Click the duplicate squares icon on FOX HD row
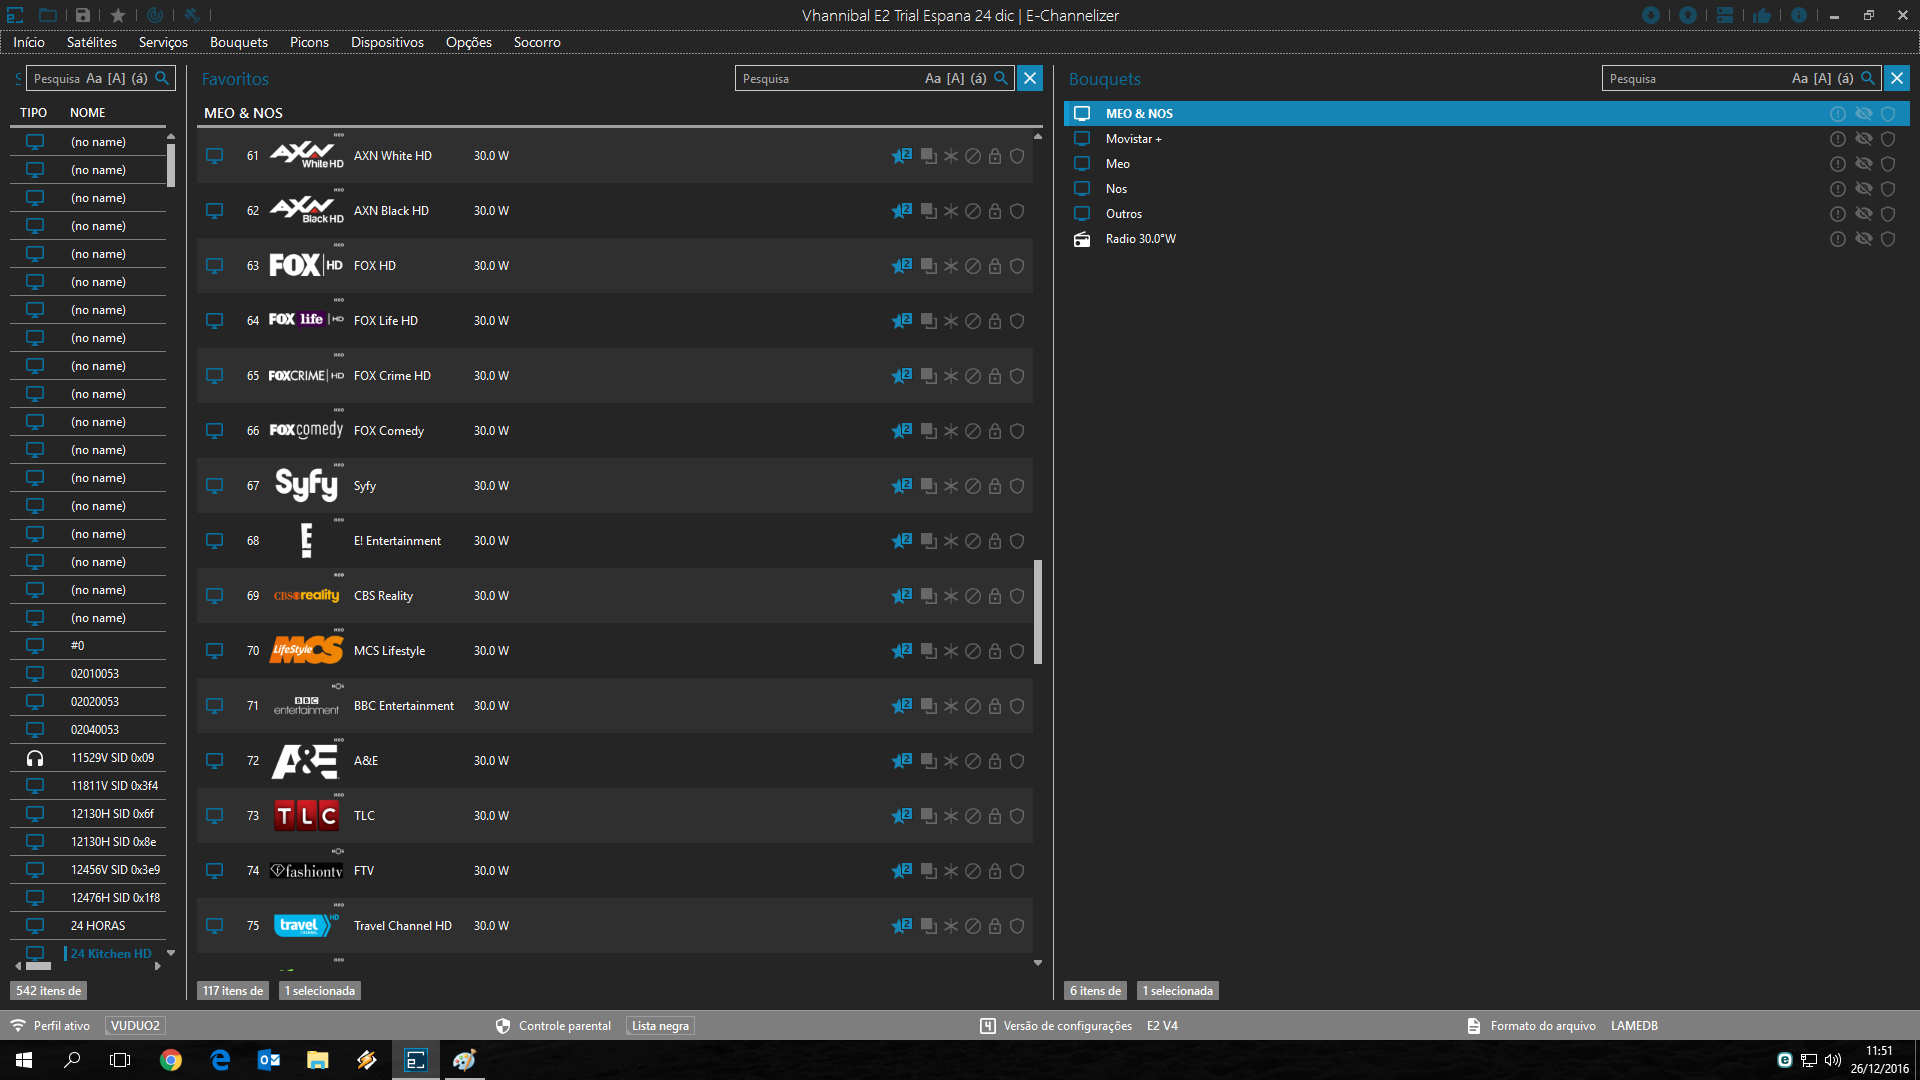The height and width of the screenshot is (1080, 1920). (x=928, y=266)
